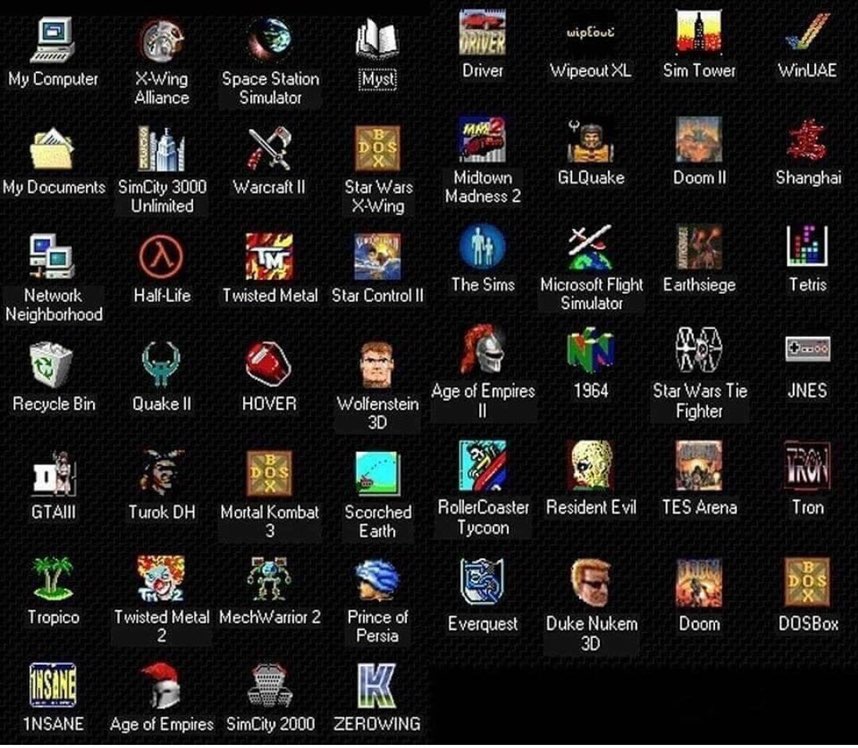Click the Duke Nukem 3D icon
The width and height of the screenshot is (858, 748).
tap(590, 582)
